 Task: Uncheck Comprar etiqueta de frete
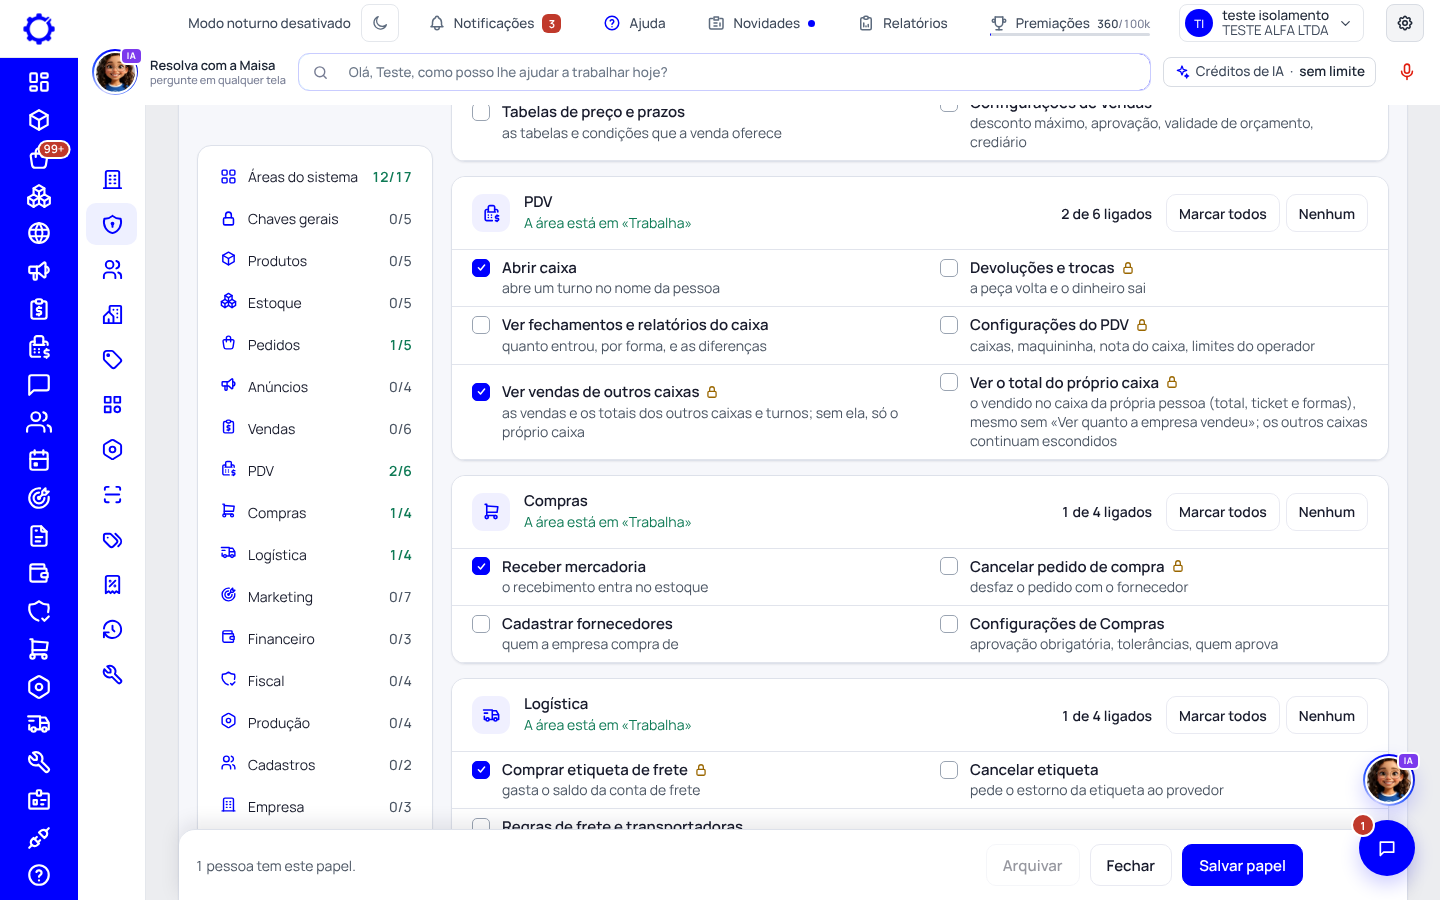point(481,770)
